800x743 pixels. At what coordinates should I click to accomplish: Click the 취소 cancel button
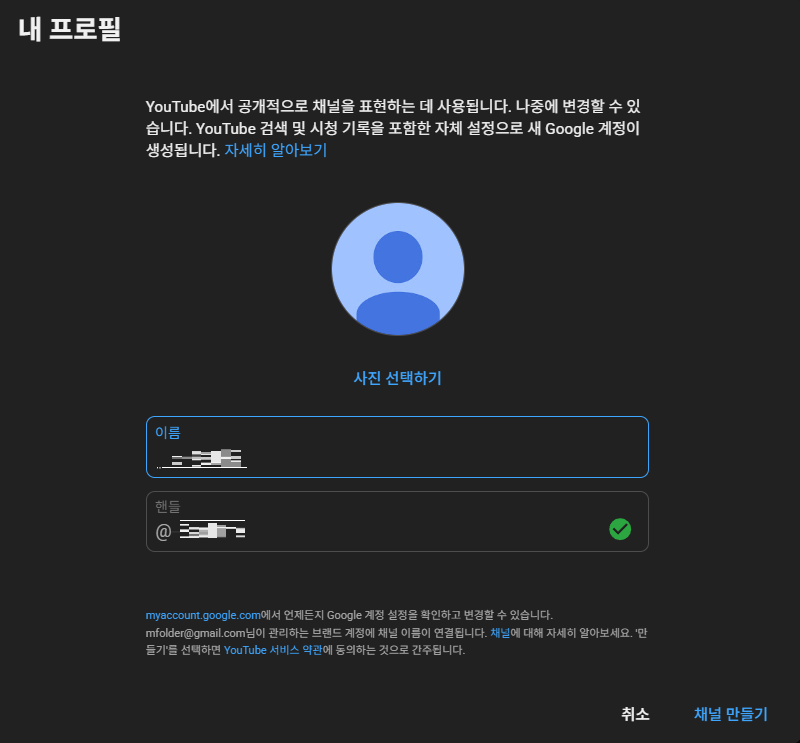coord(635,714)
